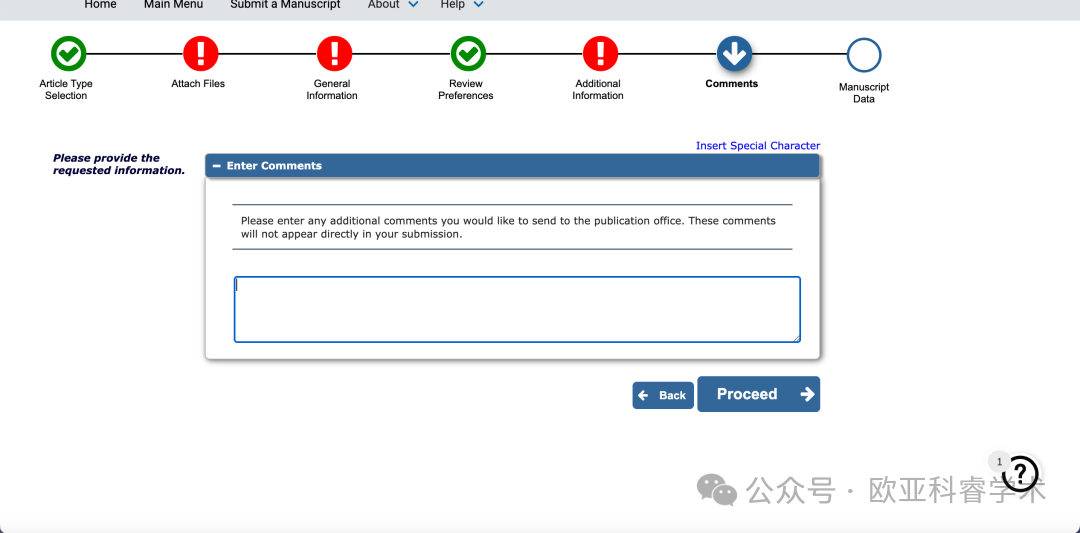The image size is (1080, 533).
Task: Jump to the Manuscript Data empty circle step
Action: tap(864, 56)
